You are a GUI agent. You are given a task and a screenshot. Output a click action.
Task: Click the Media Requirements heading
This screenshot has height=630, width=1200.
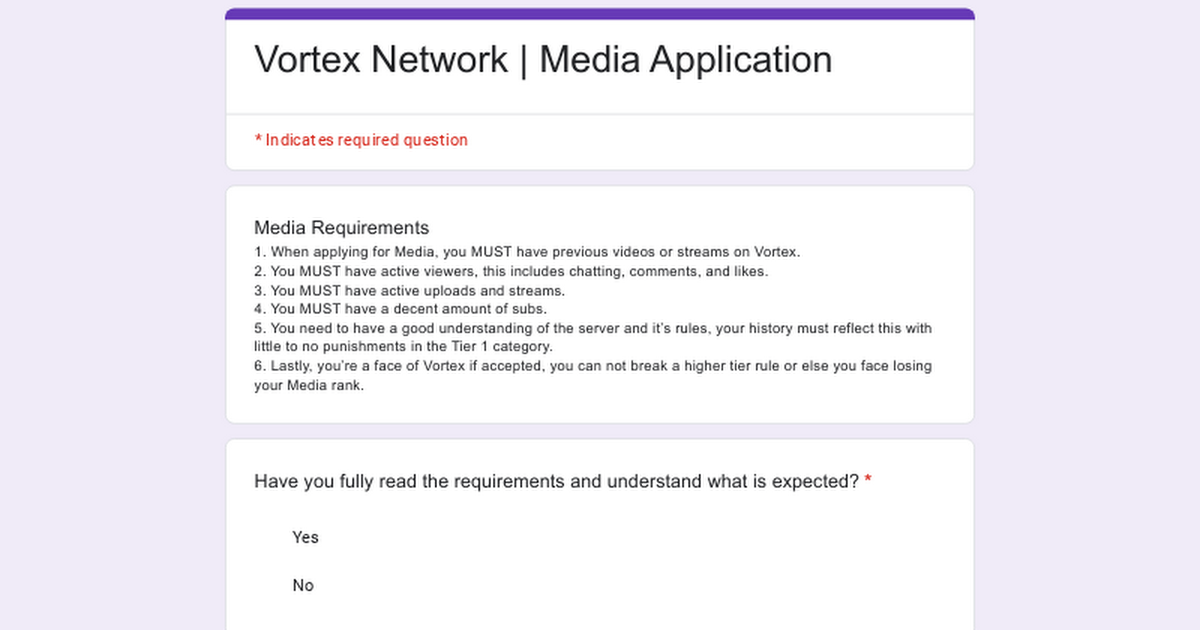(x=341, y=228)
